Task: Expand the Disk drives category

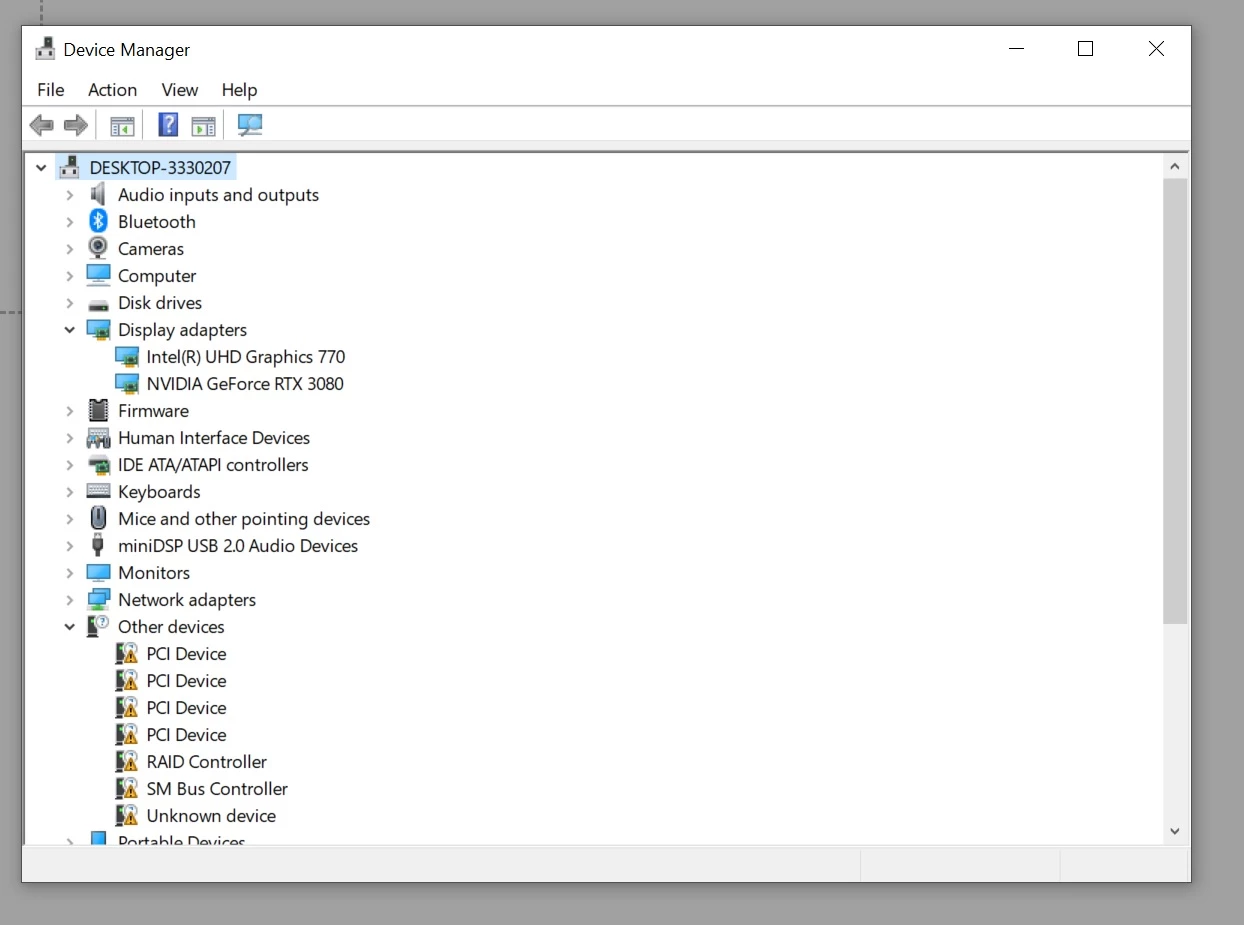Action: 70,303
